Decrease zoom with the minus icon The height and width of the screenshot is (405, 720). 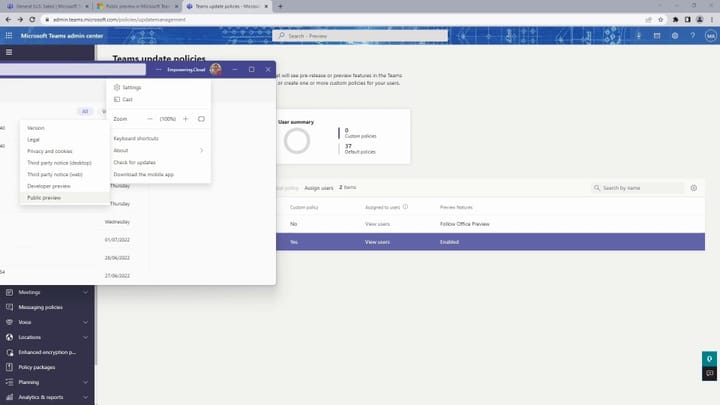pos(150,119)
